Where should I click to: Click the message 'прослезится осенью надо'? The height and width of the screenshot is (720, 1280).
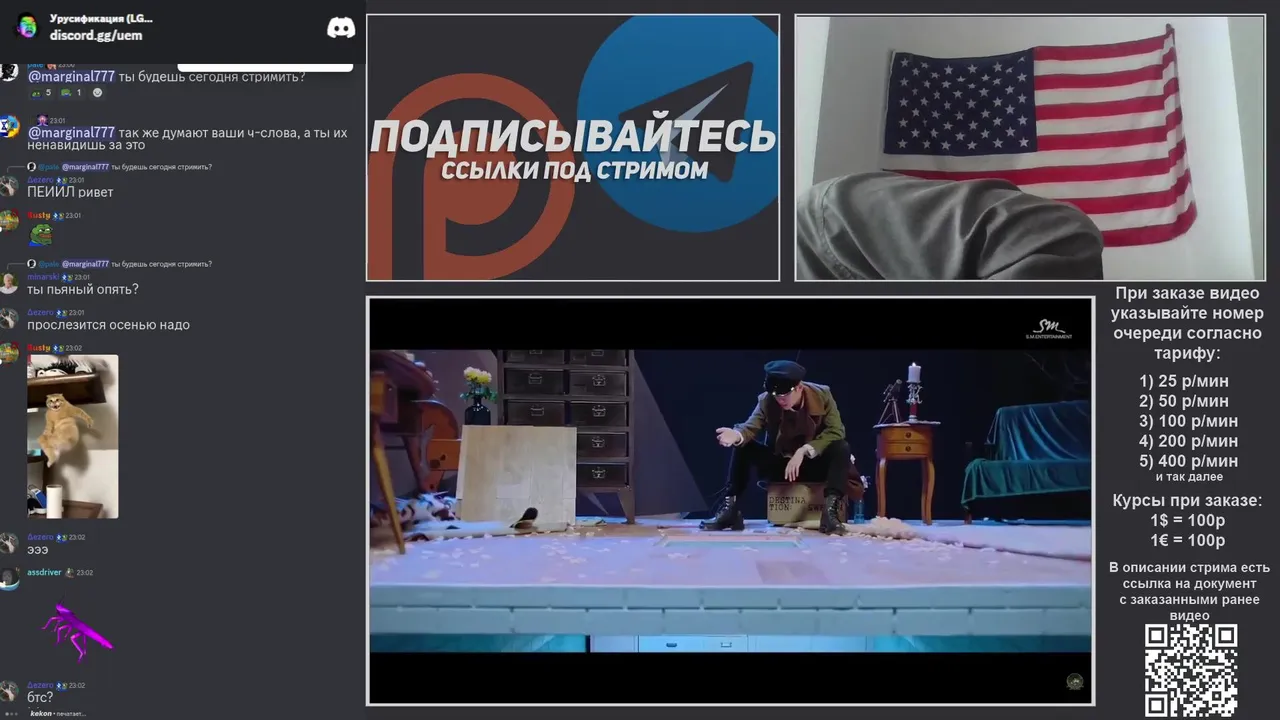tap(108, 325)
